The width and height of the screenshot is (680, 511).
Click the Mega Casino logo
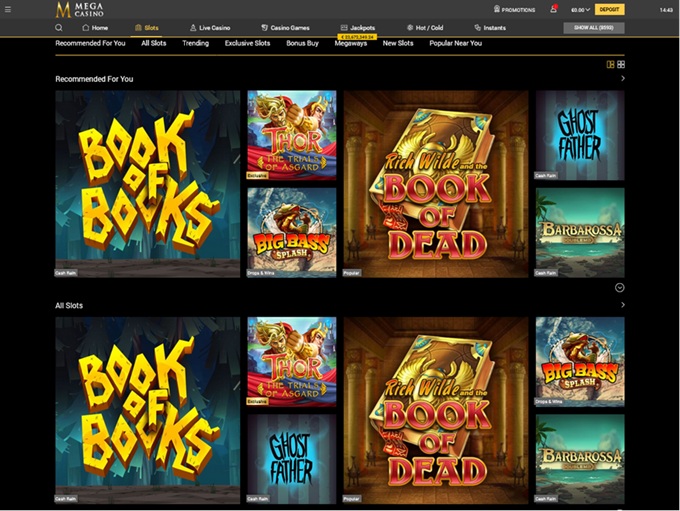click(78, 9)
